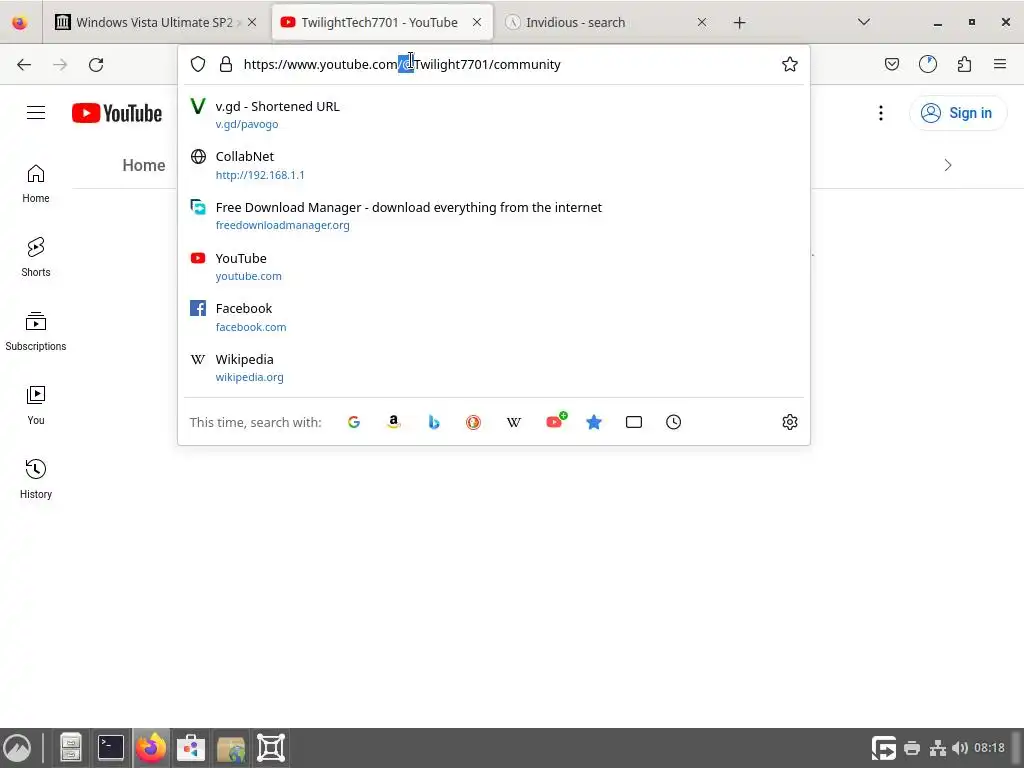Viewport: 1024px width, 768px height.
Task: Click the taskbar icon right of the globe
Action: [271, 748]
